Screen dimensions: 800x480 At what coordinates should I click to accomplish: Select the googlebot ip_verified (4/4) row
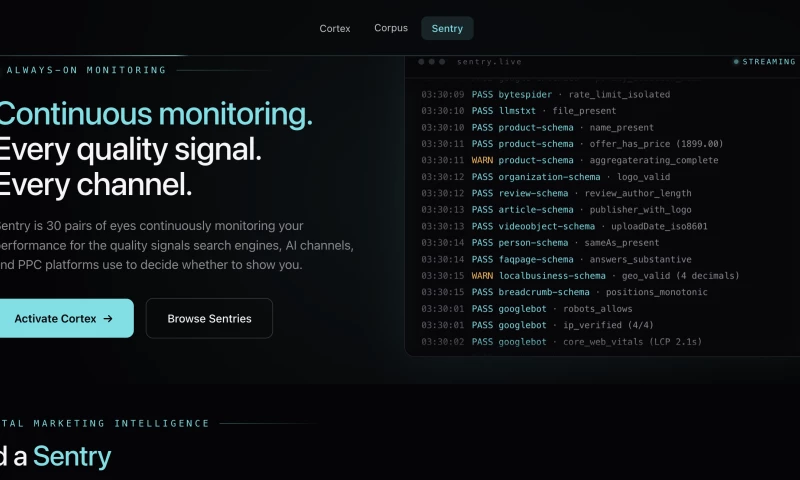[x=537, y=325]
